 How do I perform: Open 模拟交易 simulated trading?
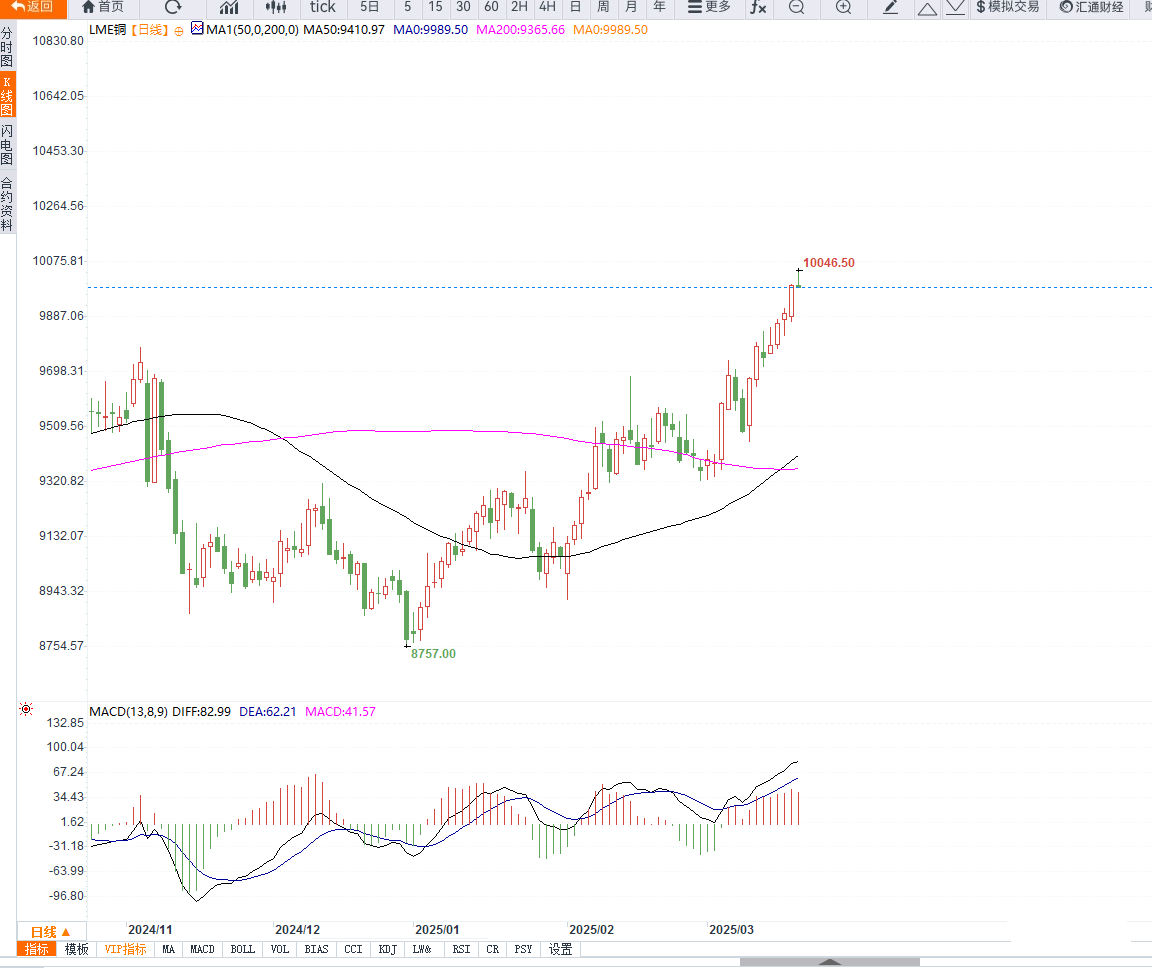click(x=1007, y=7)
